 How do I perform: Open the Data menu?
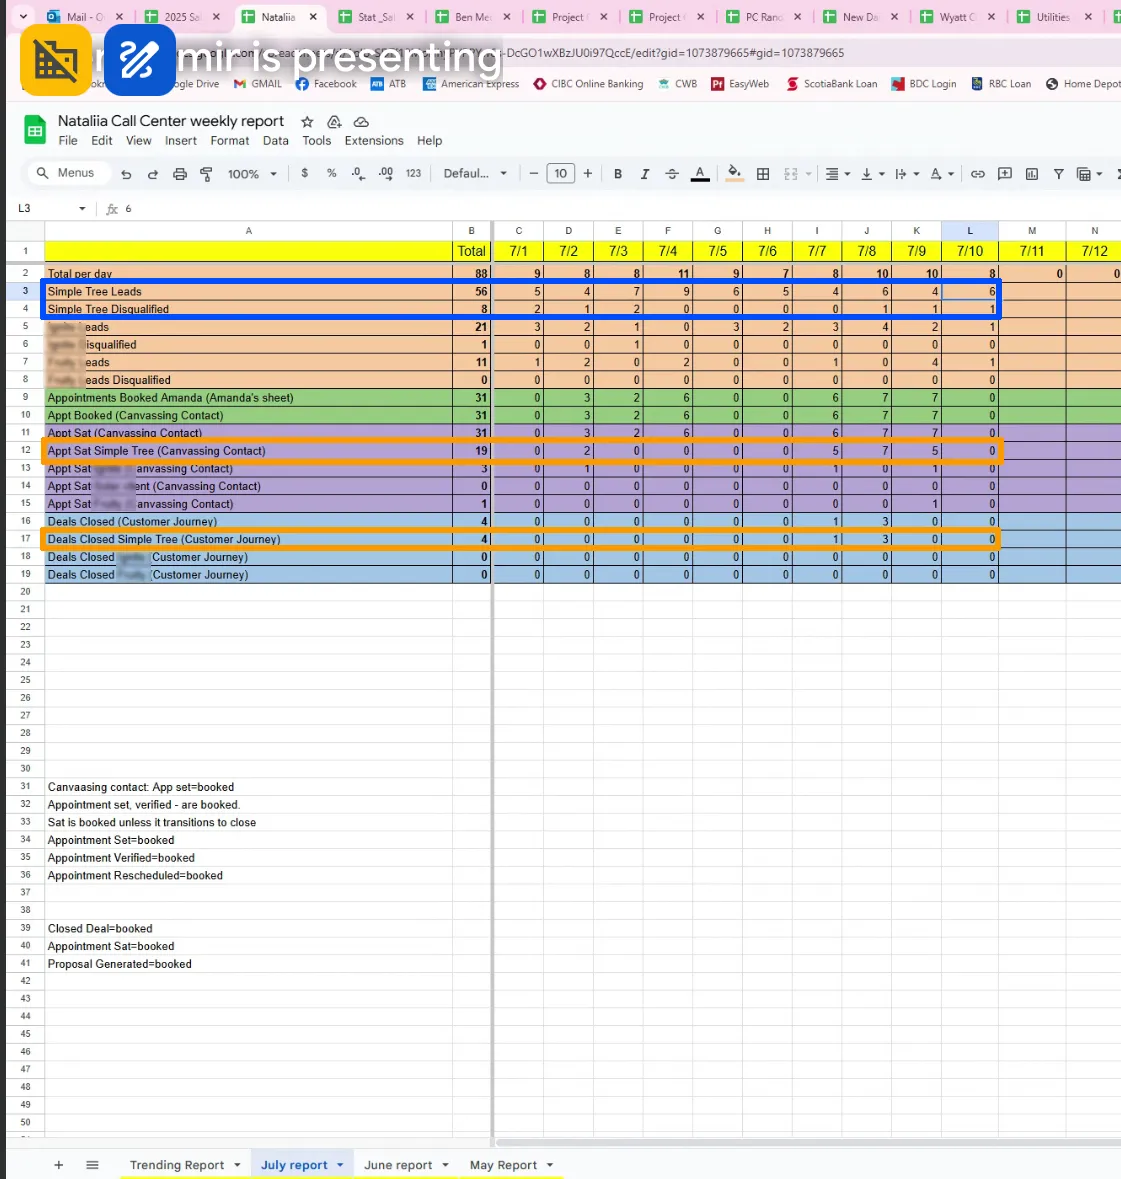tap(275, 141)
